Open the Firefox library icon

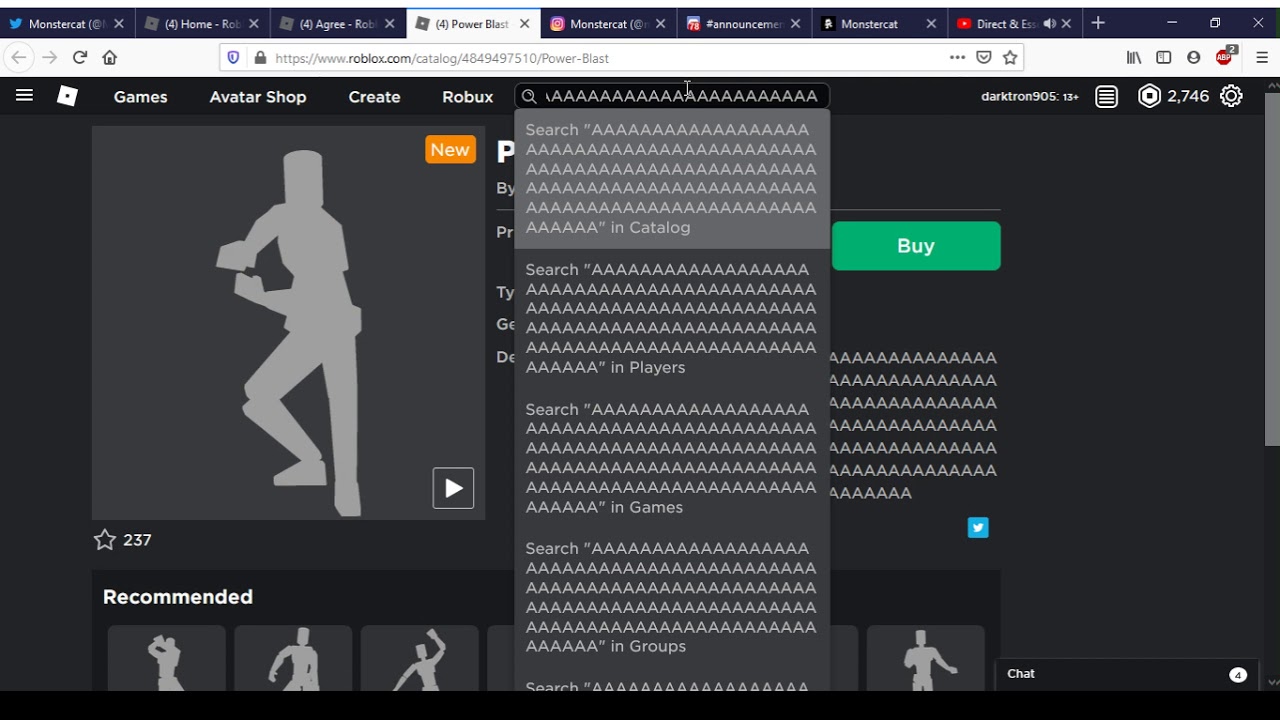(1134, 58)
